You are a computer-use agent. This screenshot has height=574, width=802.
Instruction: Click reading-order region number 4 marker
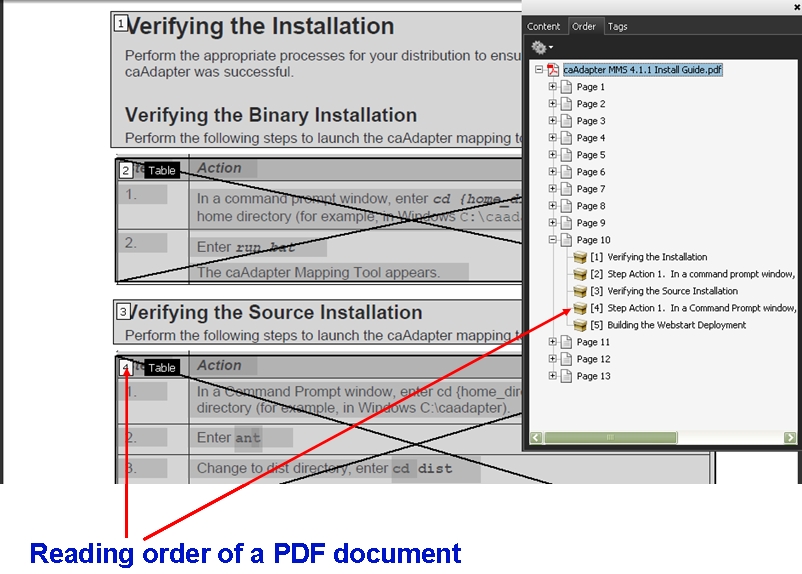125,368
